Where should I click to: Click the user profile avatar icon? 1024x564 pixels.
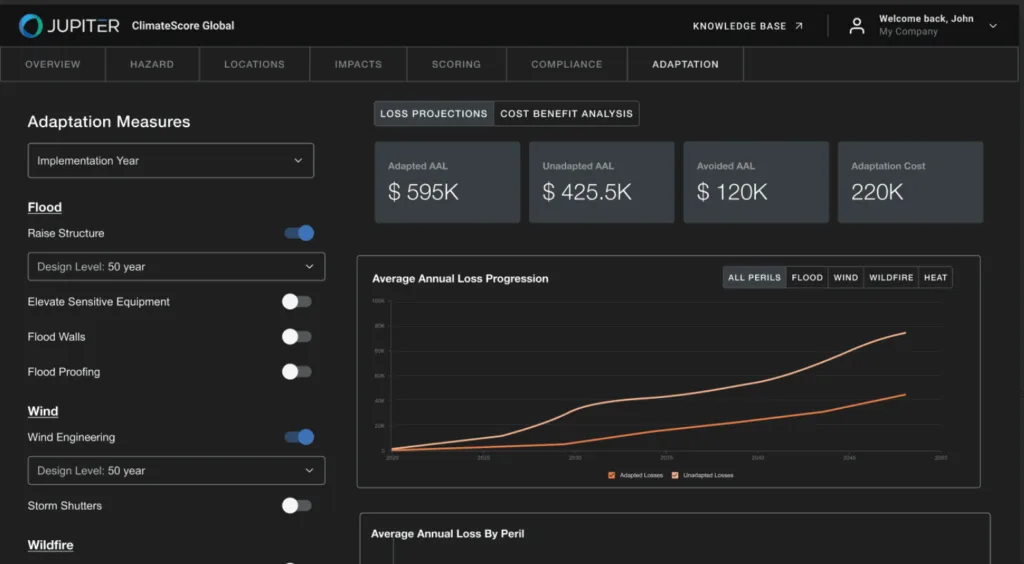857,26
